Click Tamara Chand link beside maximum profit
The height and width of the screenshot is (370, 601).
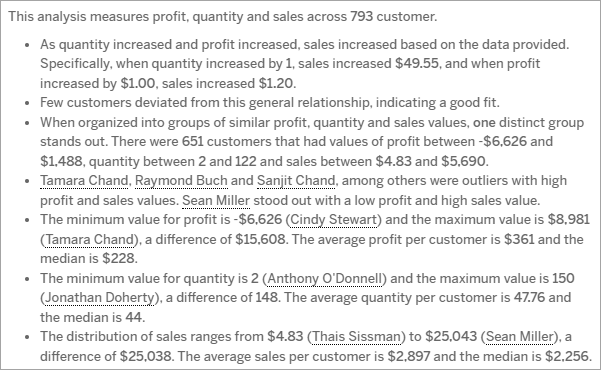[x=89, y=239]
